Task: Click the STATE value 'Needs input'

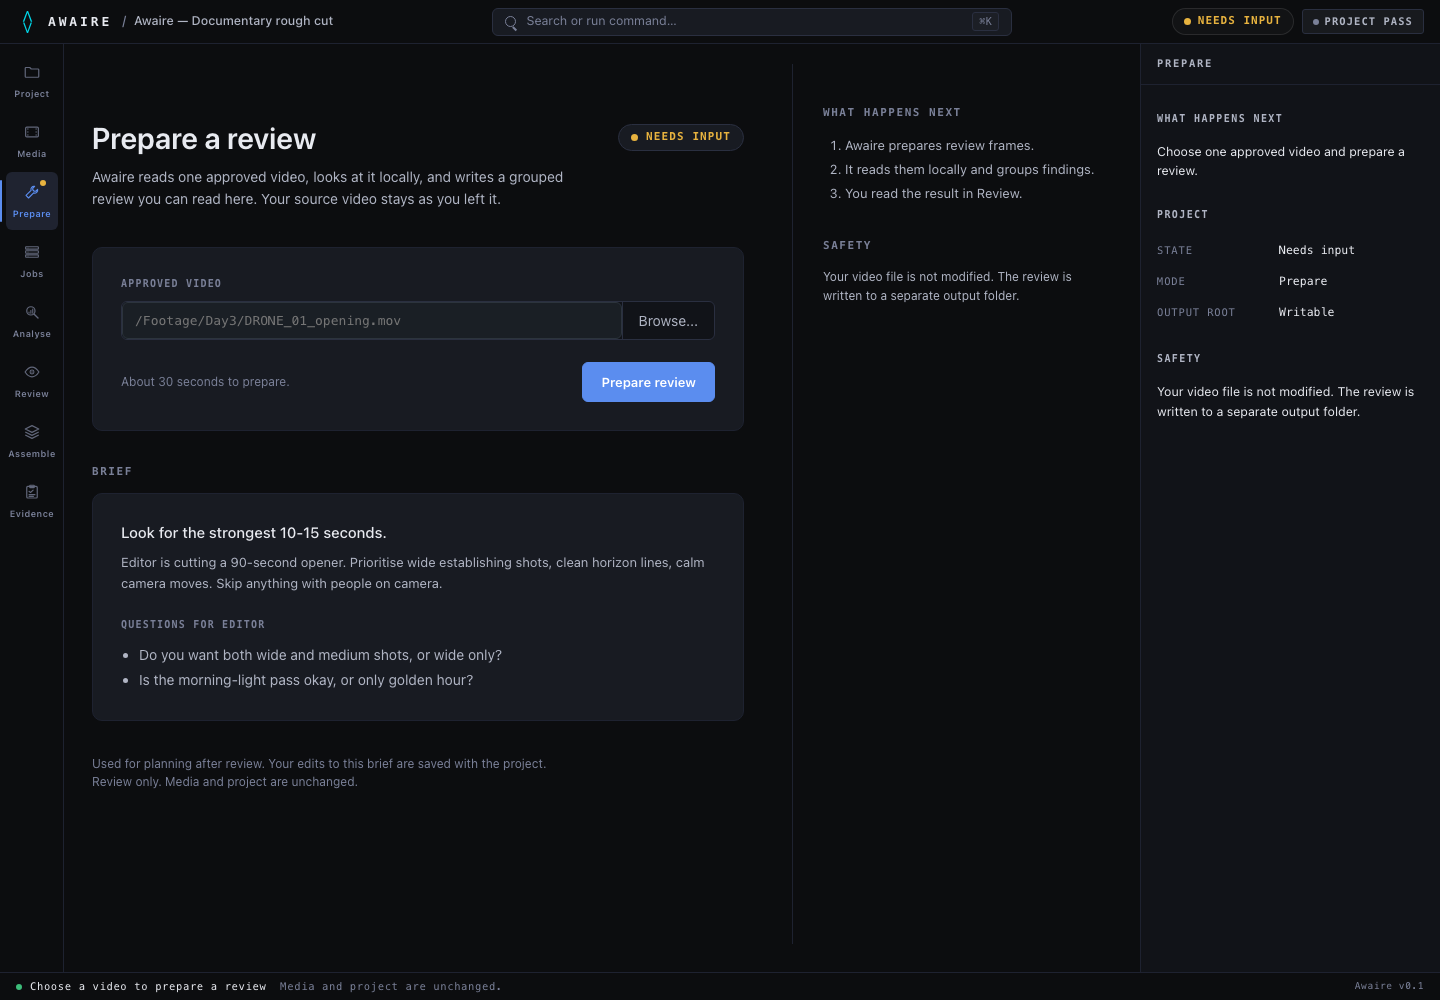Action: click(1316, 250)
